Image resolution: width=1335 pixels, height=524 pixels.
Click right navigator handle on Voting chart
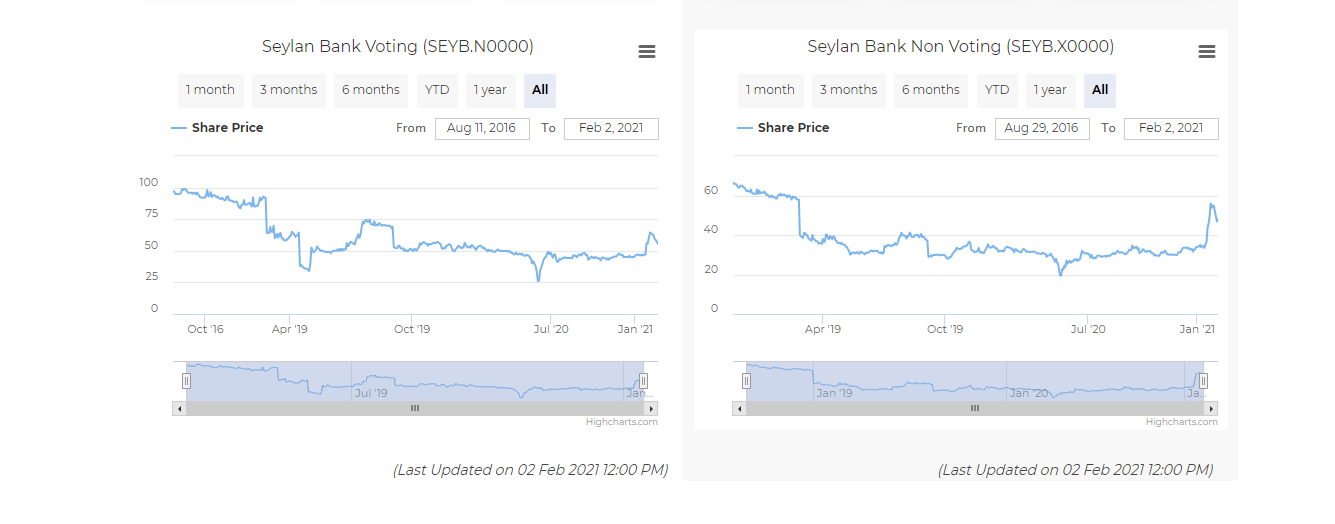tap(643, 381)
